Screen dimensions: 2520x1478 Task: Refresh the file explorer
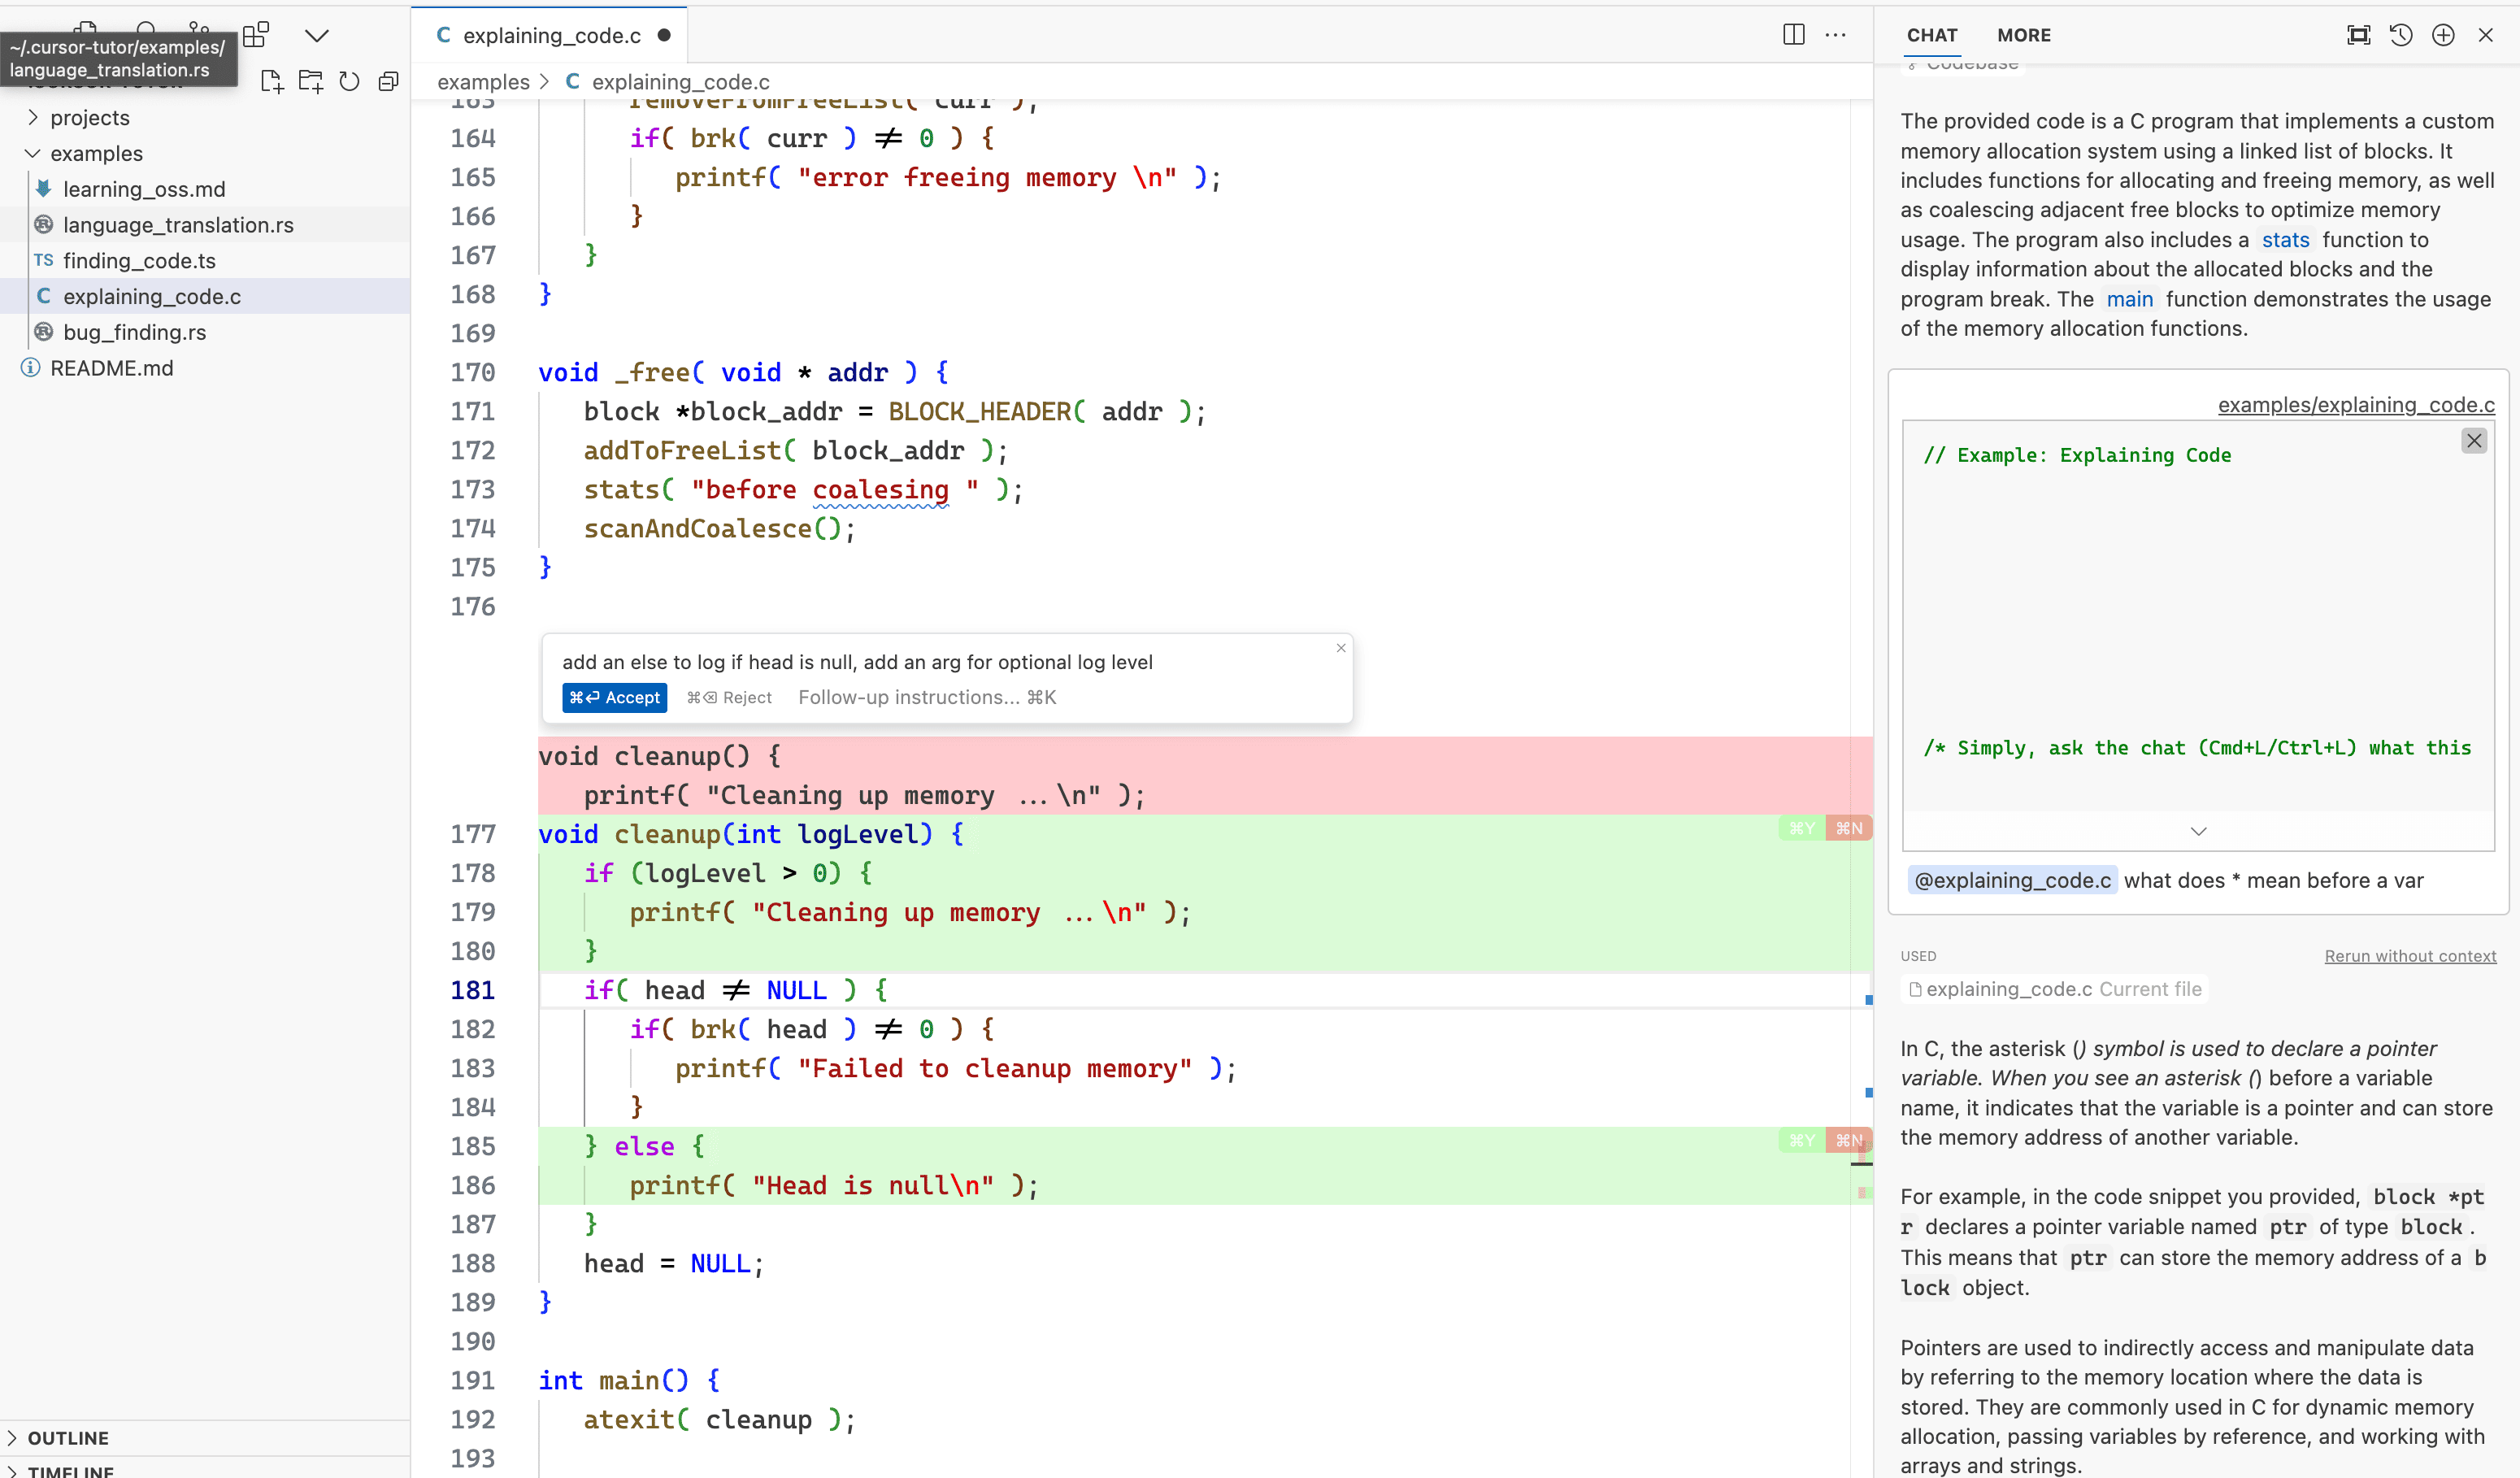click(349, 82)
